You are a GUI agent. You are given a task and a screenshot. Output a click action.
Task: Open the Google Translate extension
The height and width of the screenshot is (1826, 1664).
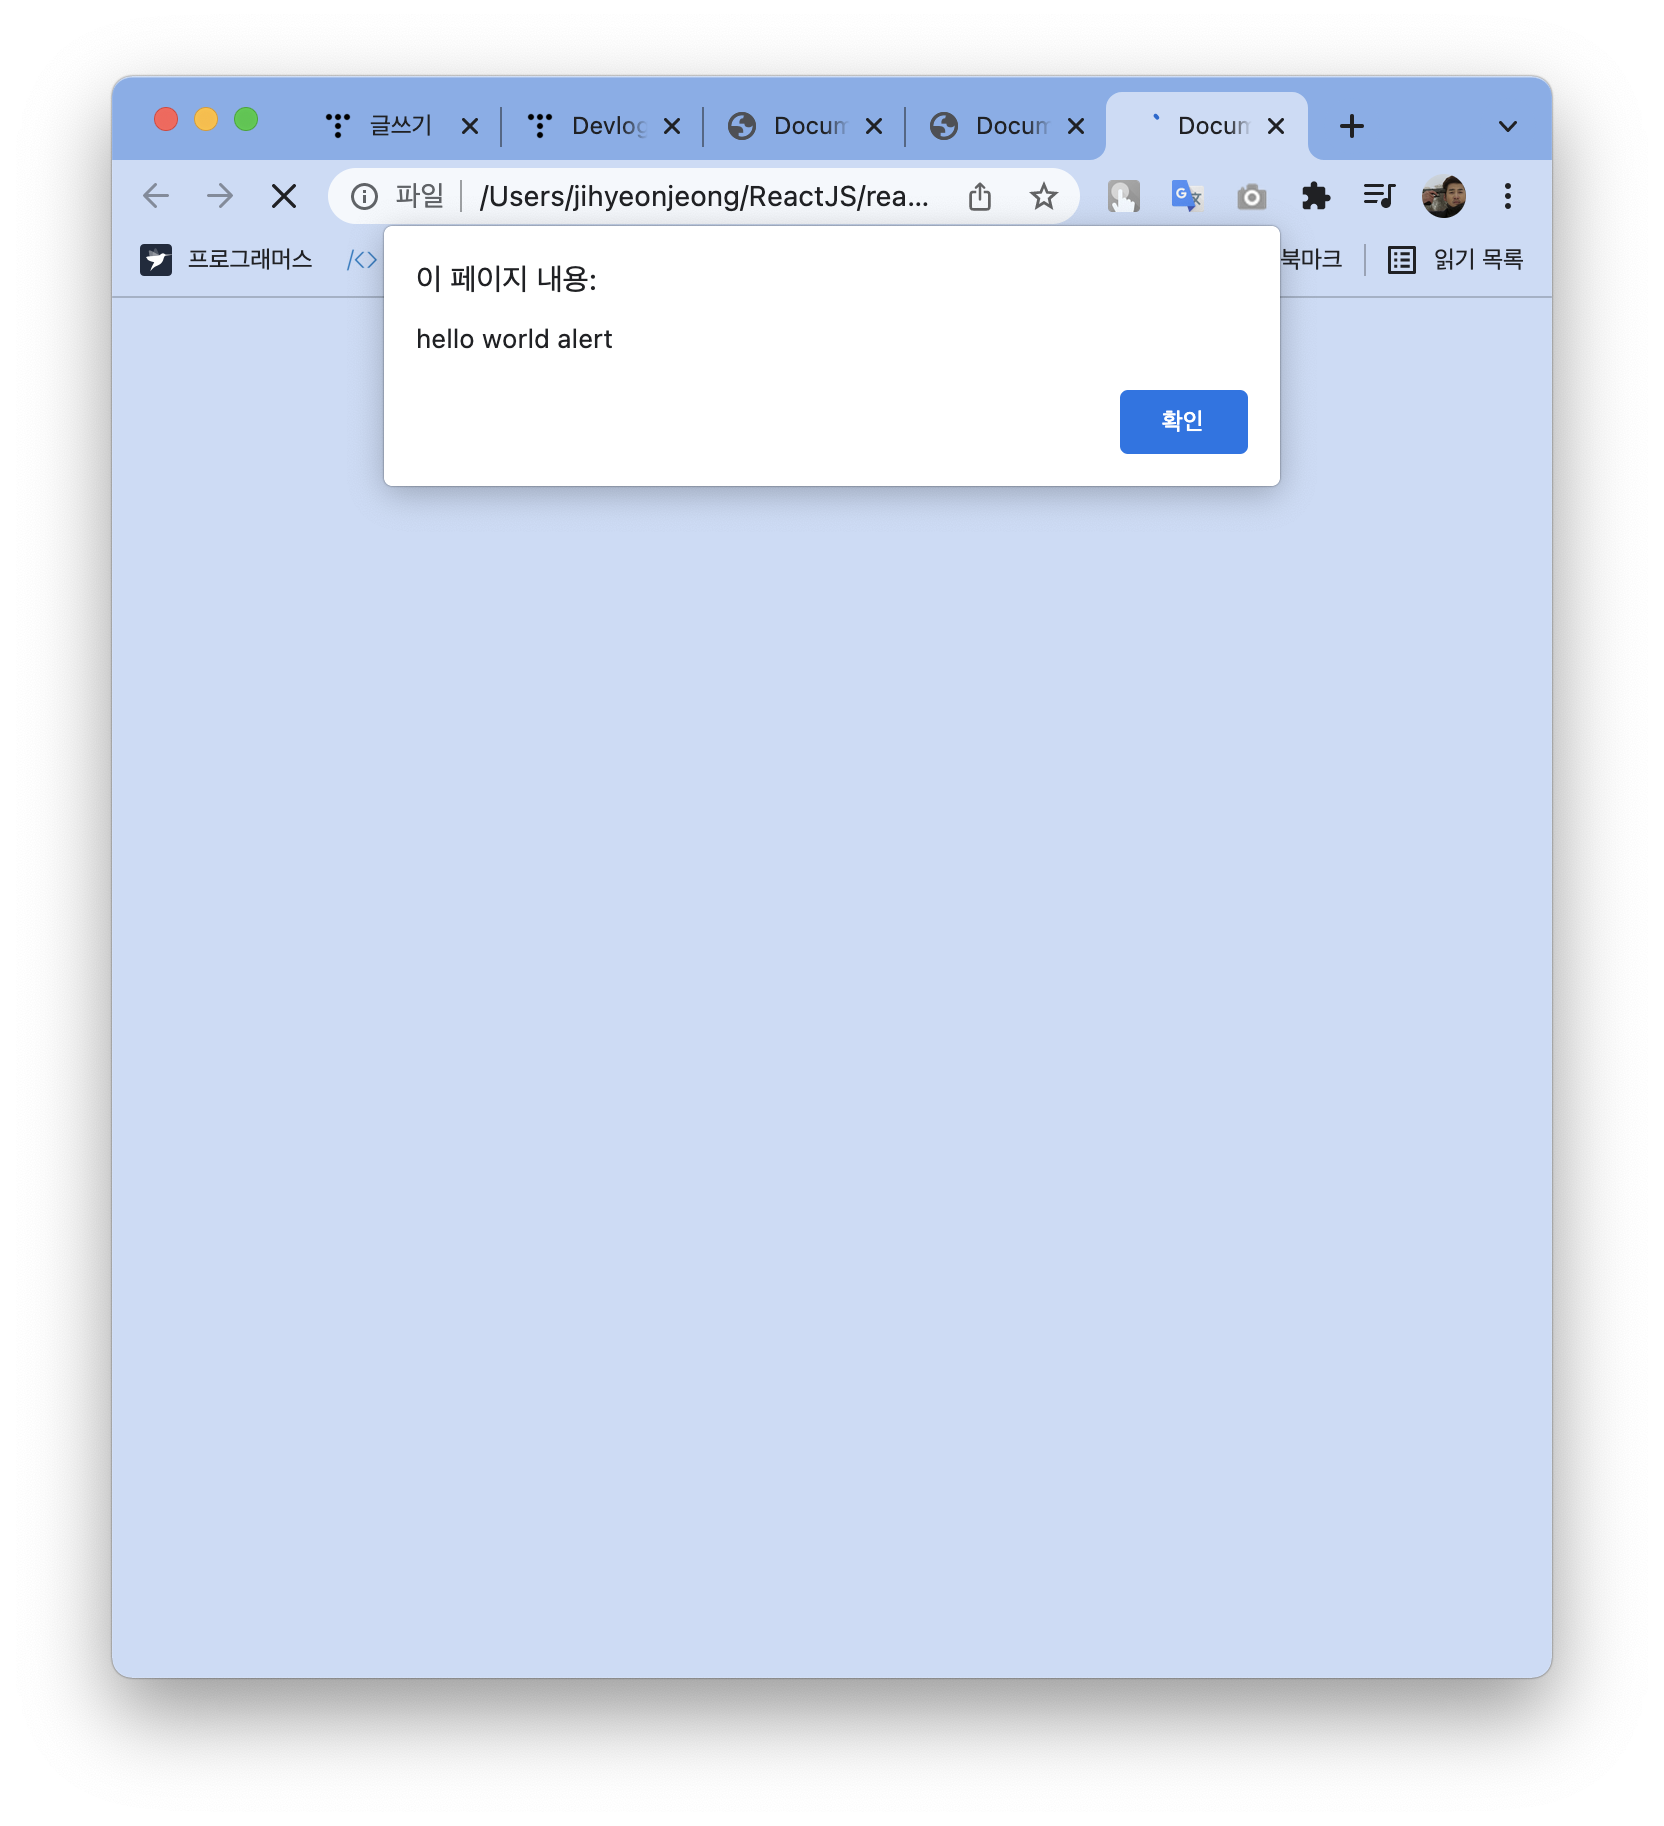coord(1187,196)
